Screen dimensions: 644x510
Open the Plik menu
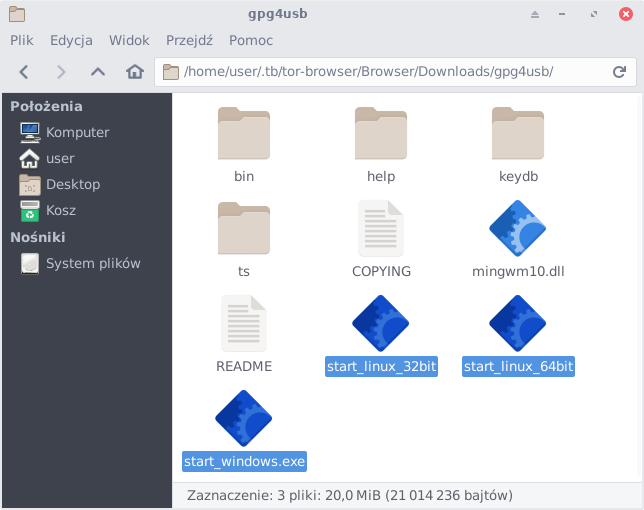coord(22,40)
